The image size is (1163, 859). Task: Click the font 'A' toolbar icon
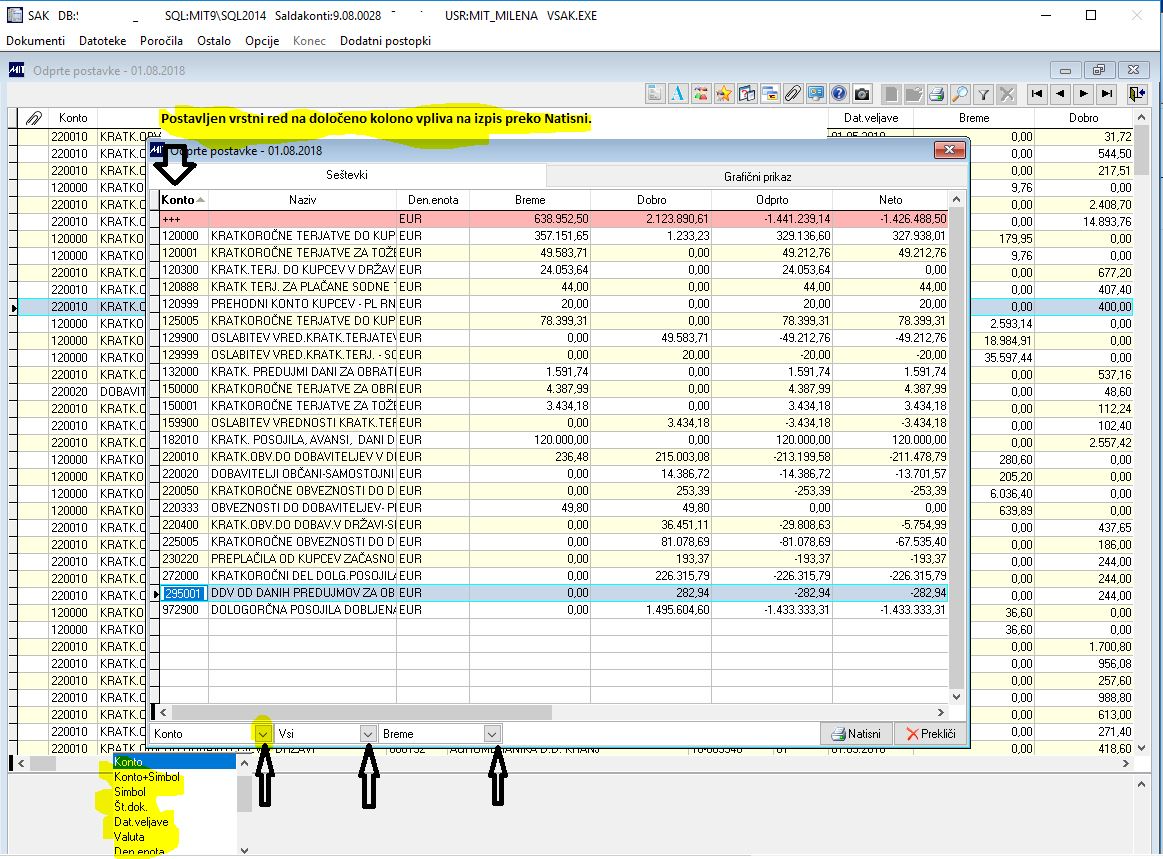coord(677,93)
